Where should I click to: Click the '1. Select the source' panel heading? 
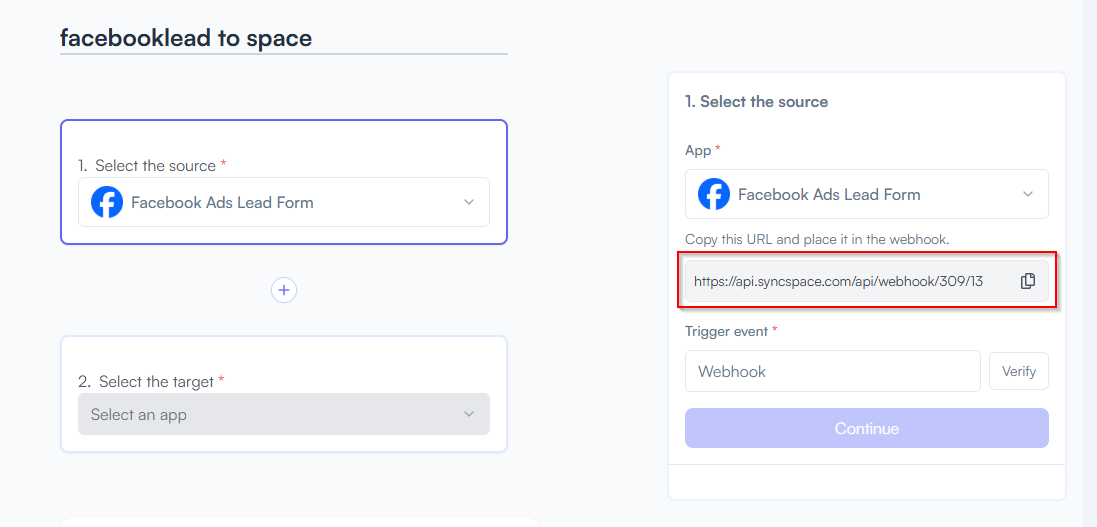757,101
